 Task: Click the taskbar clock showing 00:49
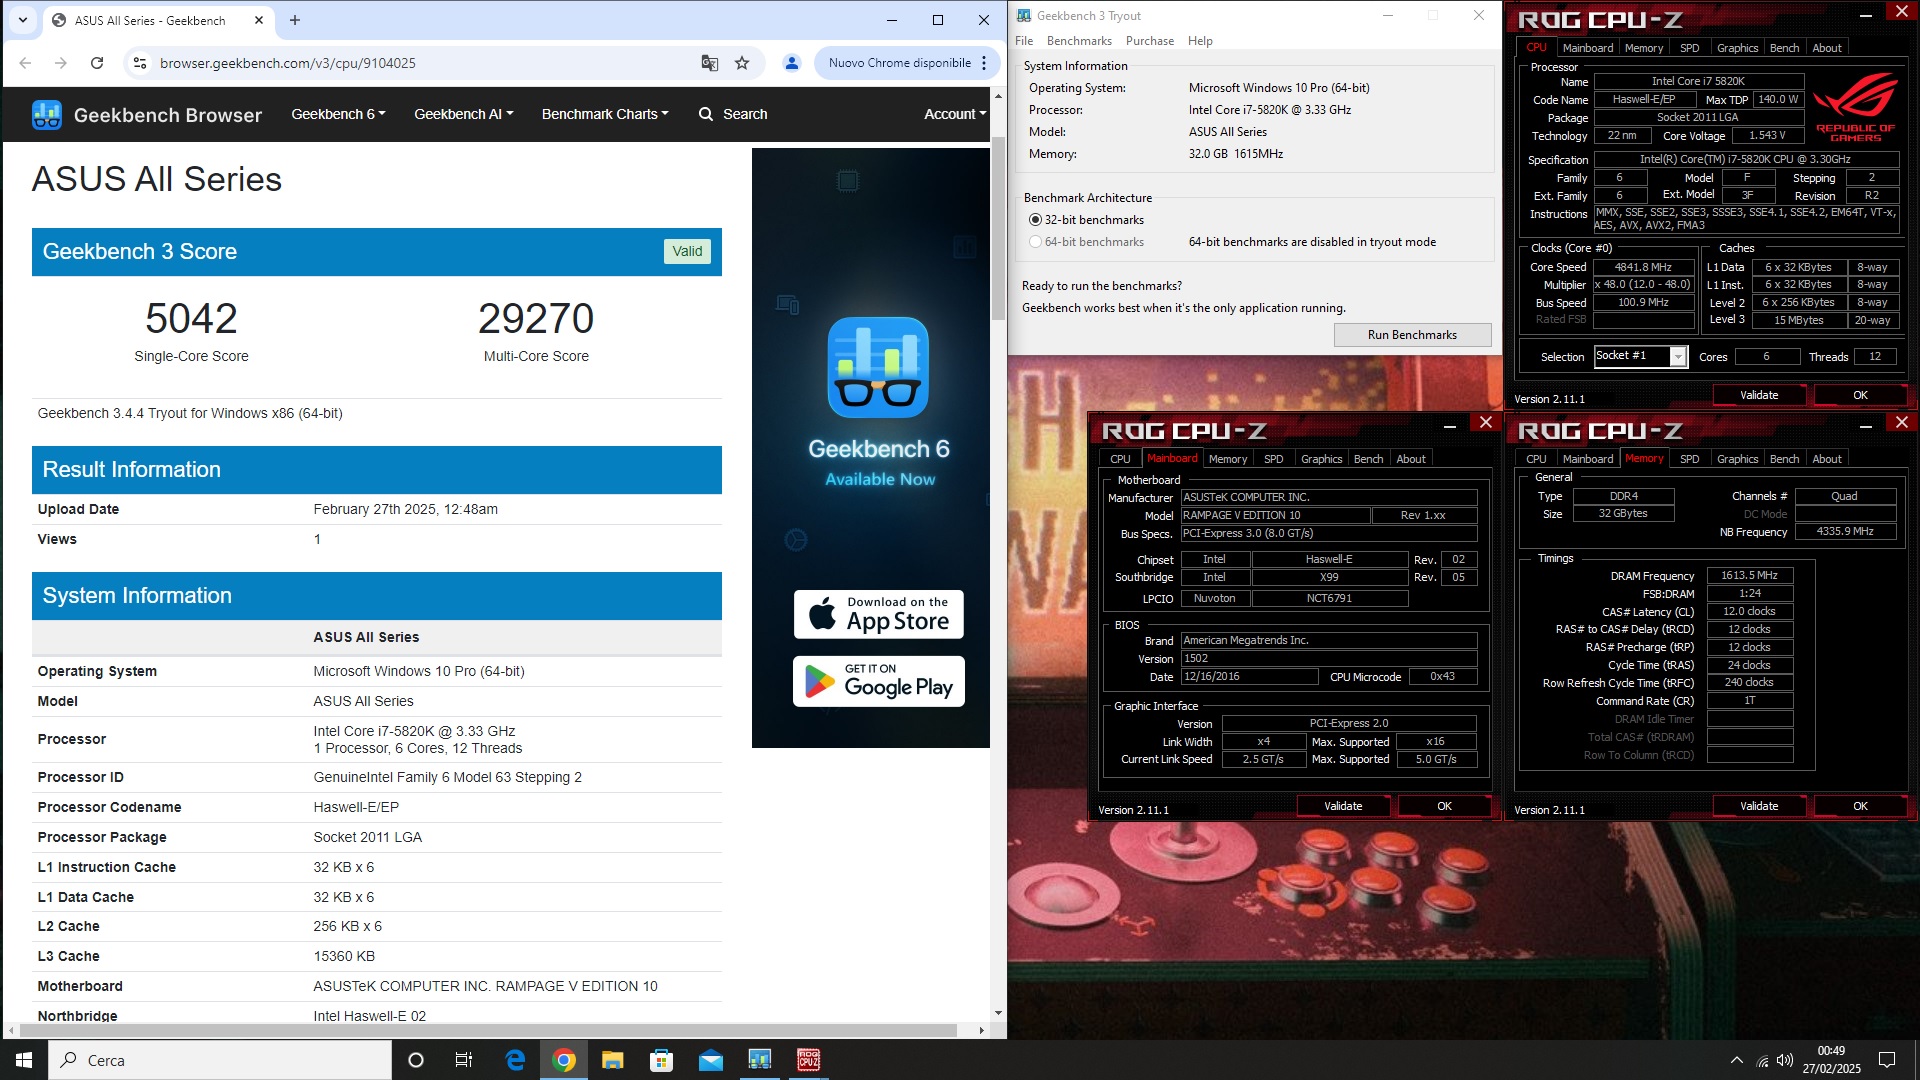click(1831, 1060)
